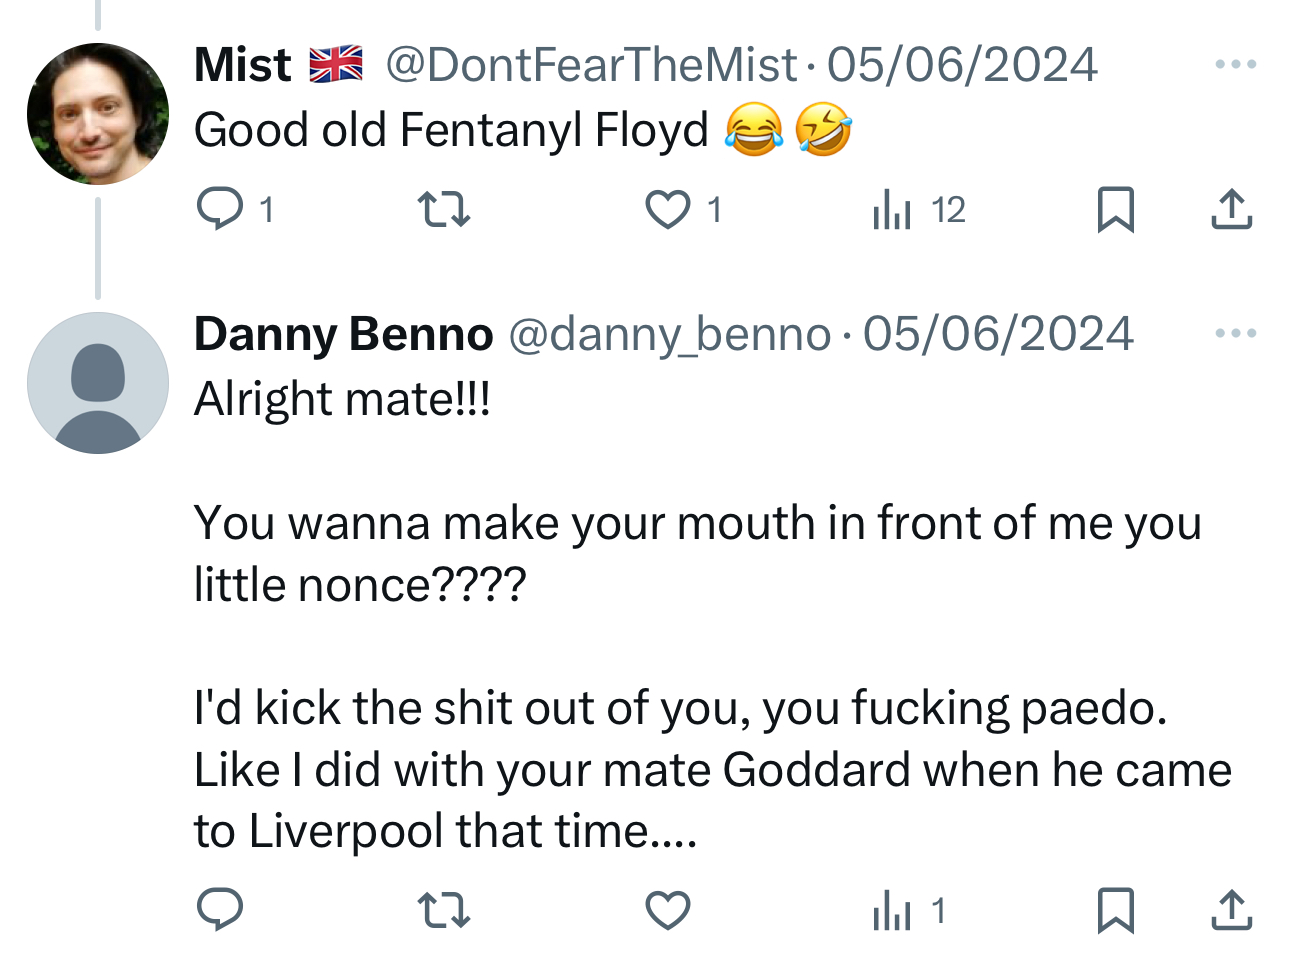Share Danny Benno's reply

pyautogui.click(x=1231, y=910)
